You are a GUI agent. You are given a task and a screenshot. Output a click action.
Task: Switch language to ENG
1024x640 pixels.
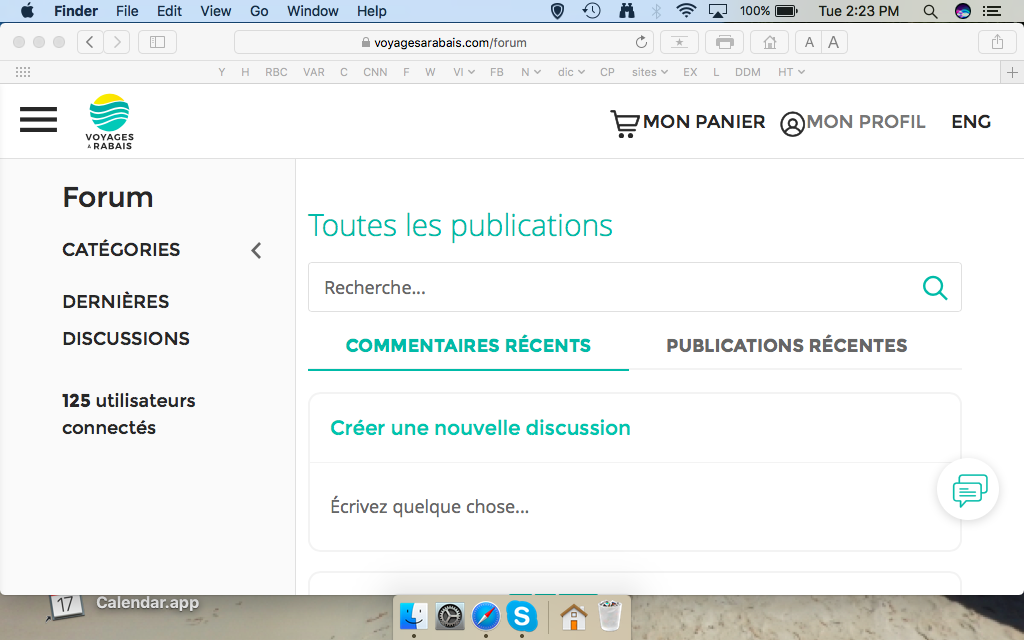(971, 121)
